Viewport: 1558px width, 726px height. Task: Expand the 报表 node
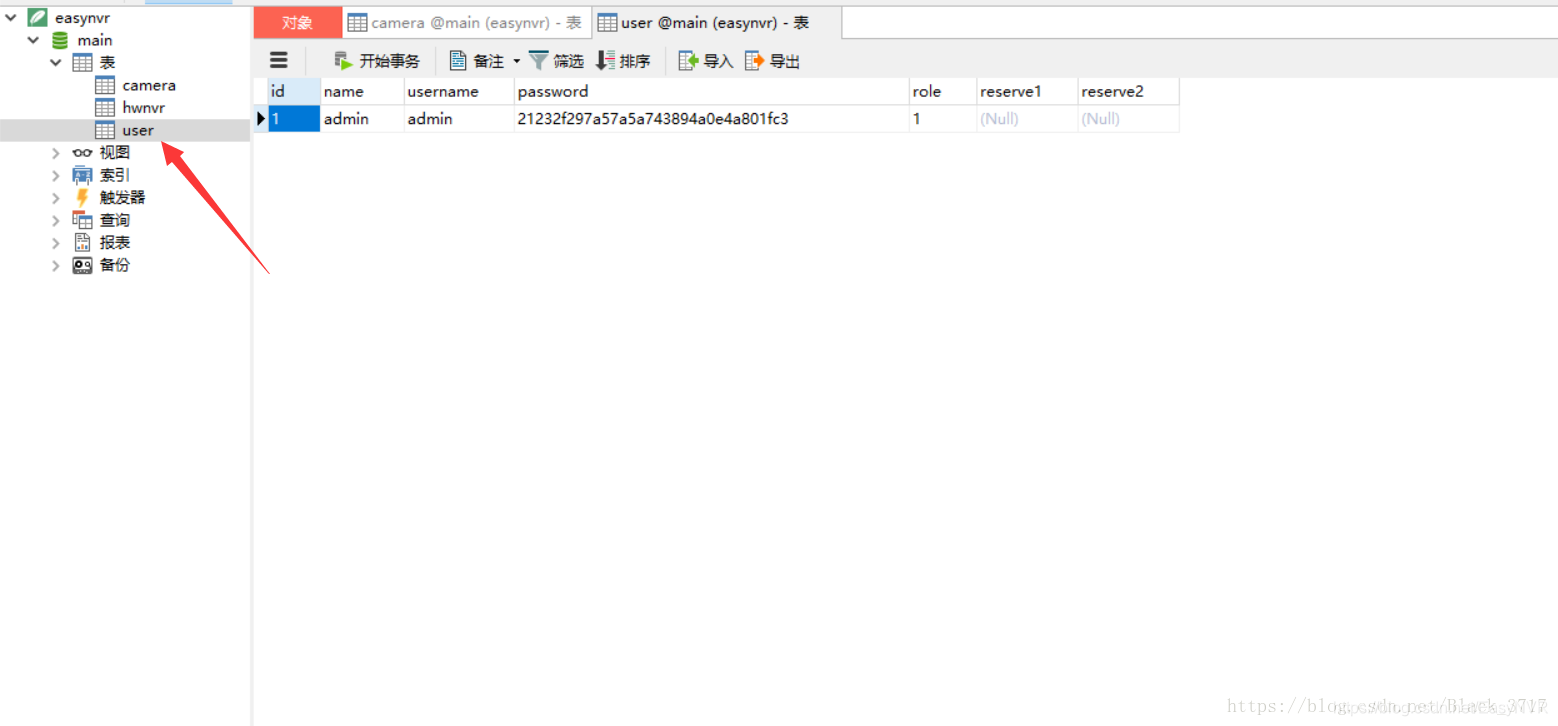coord(56,243)
